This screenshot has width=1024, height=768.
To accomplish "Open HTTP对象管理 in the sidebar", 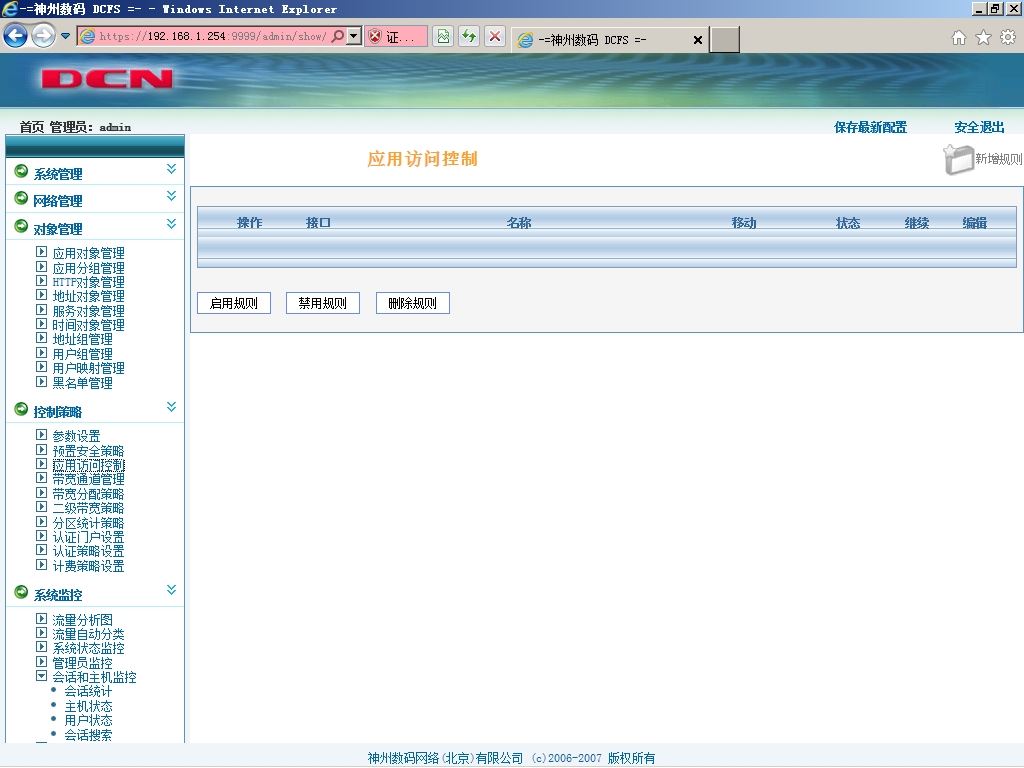I will (x=88, y=282).
